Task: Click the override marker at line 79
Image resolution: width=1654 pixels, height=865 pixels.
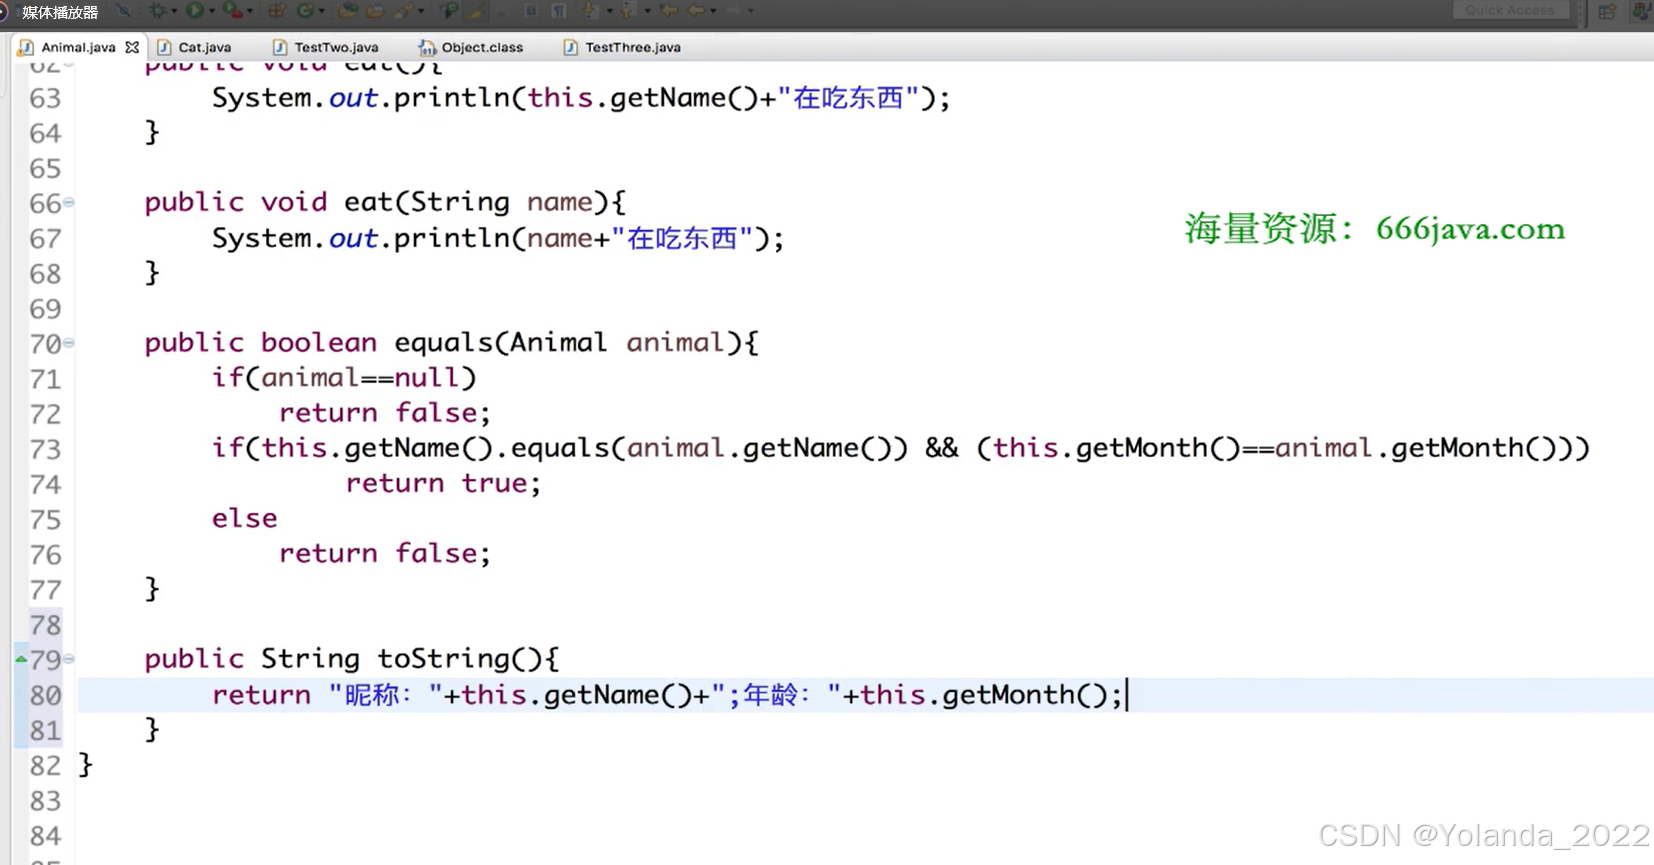Action: pyautogui.click(x=21, y=659)
